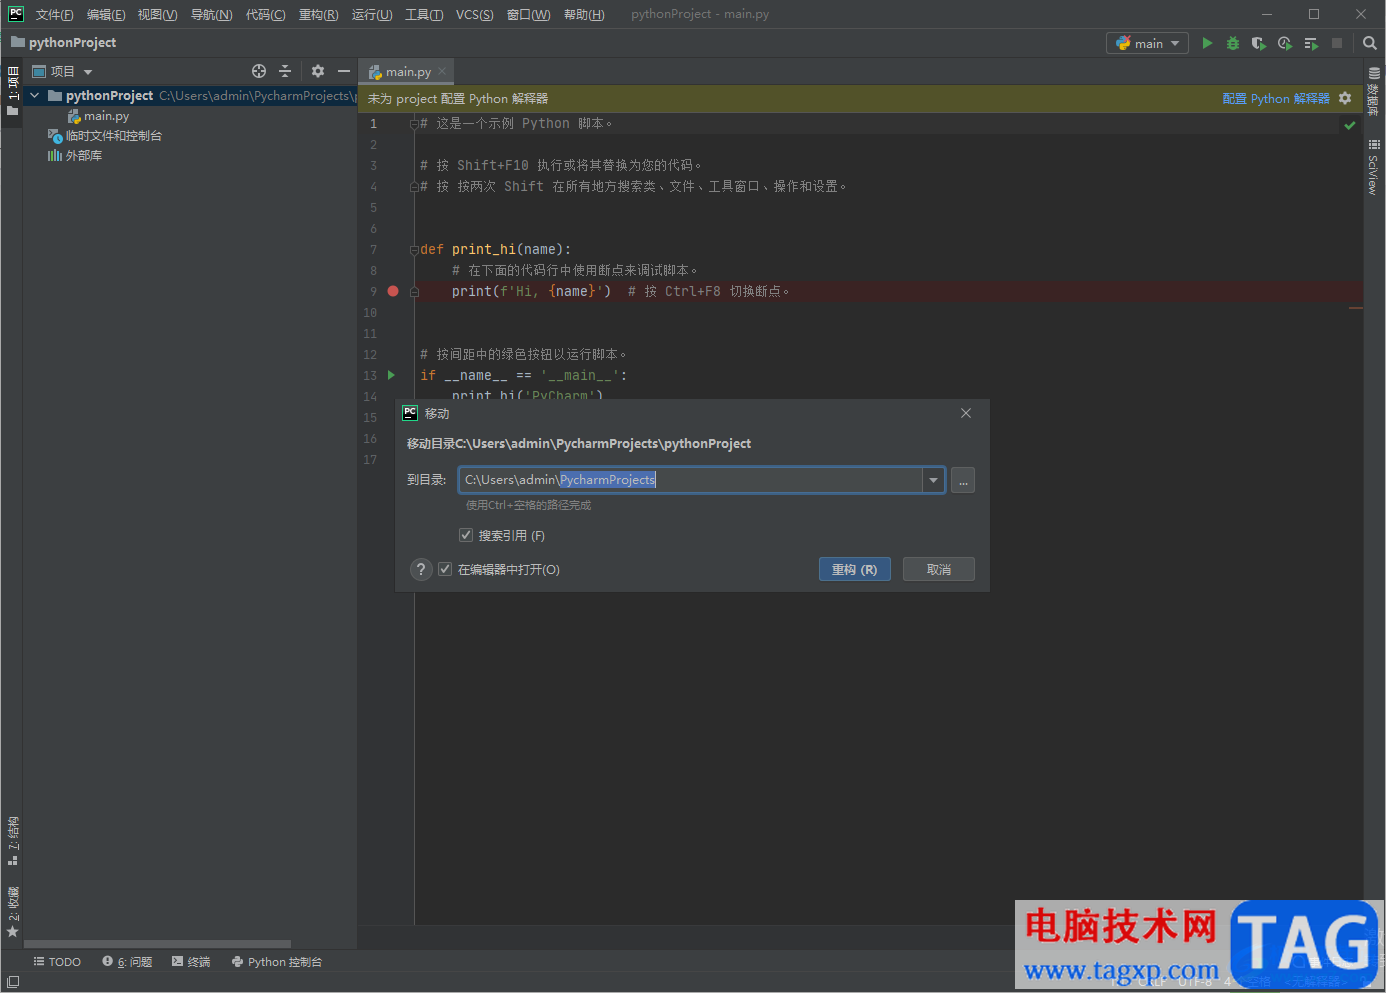This screenshot has width=1386, height=993.
Task: Click 配置 Python 解释器 link
Action: (x=1275, y=98)
